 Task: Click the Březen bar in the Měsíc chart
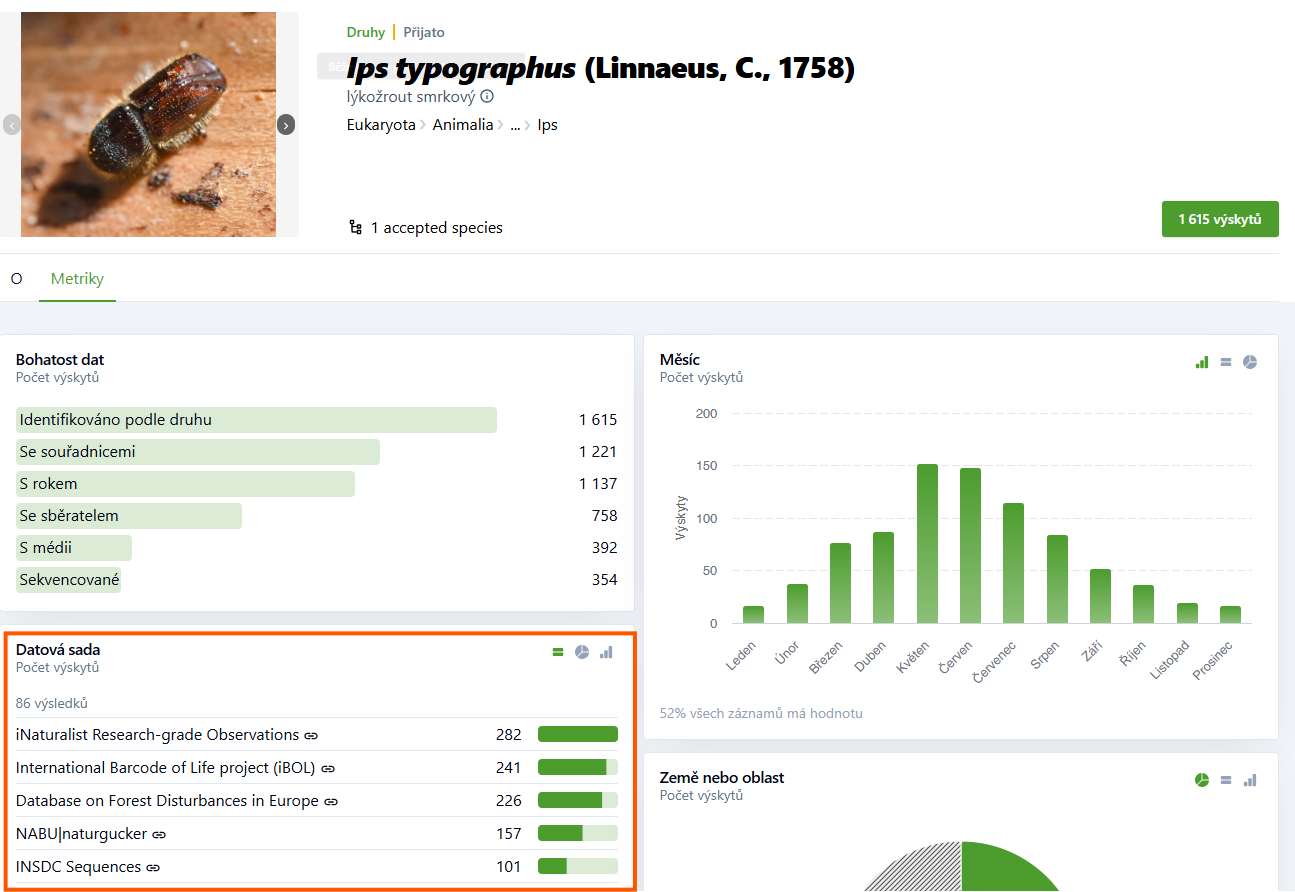coord(840,584)
